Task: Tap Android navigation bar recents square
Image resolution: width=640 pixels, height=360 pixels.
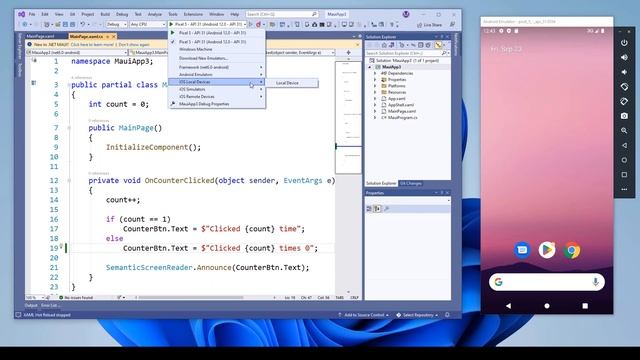Action: coord(585,306)
